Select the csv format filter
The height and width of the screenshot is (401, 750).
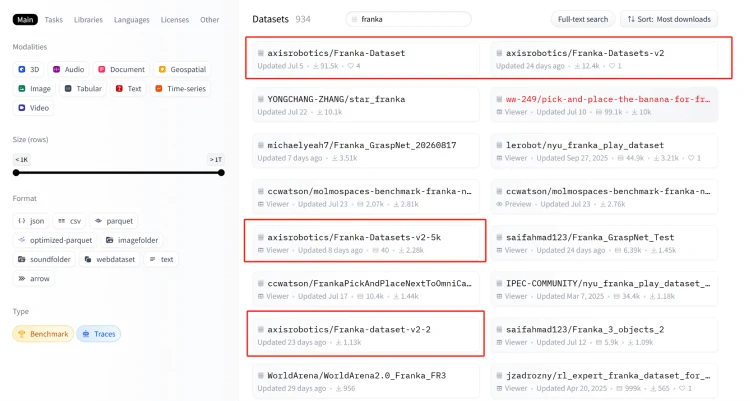tap(69, 221)
